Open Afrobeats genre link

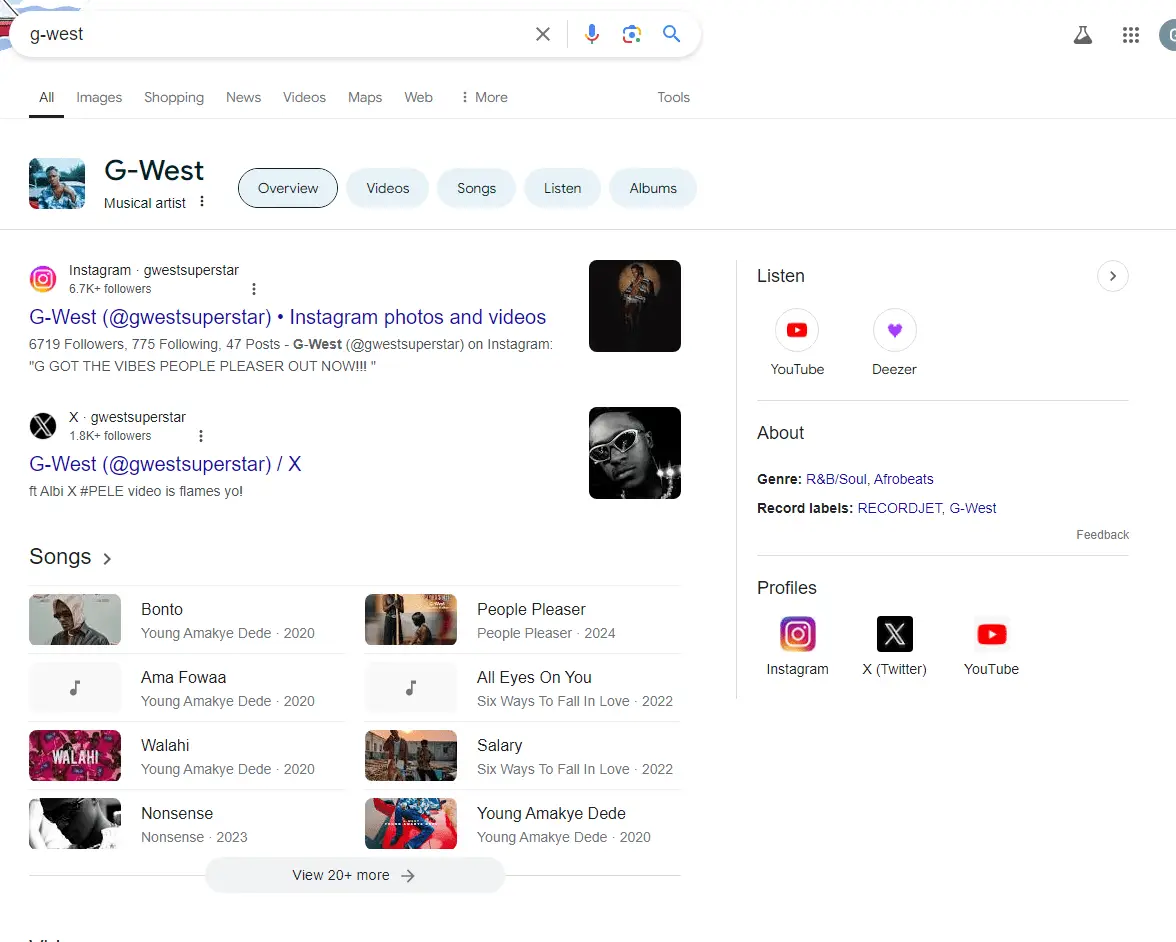[904, 479]
